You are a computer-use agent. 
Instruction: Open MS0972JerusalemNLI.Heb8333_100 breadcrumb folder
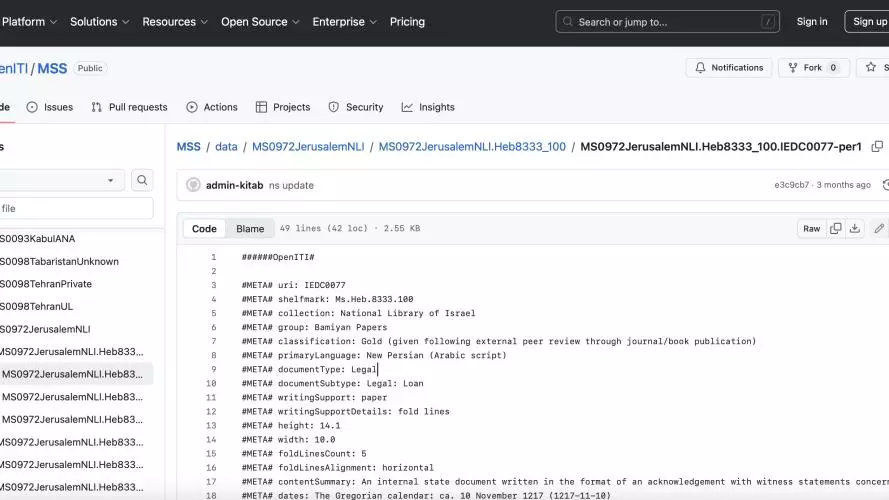coord(472,147)
